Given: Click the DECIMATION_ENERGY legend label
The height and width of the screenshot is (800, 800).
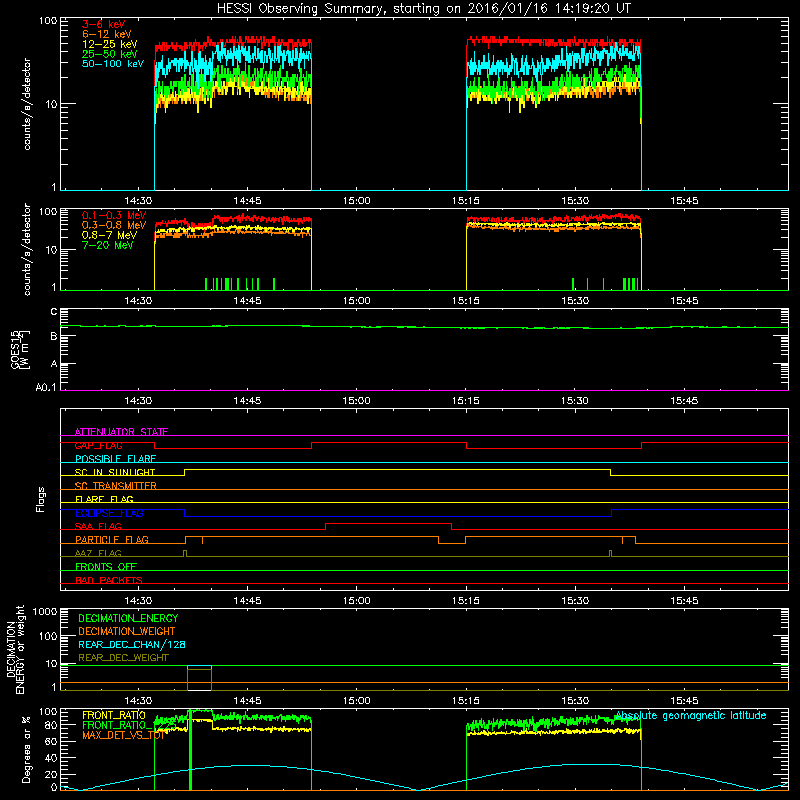Looking at the screenshot, I should (128, 618).
